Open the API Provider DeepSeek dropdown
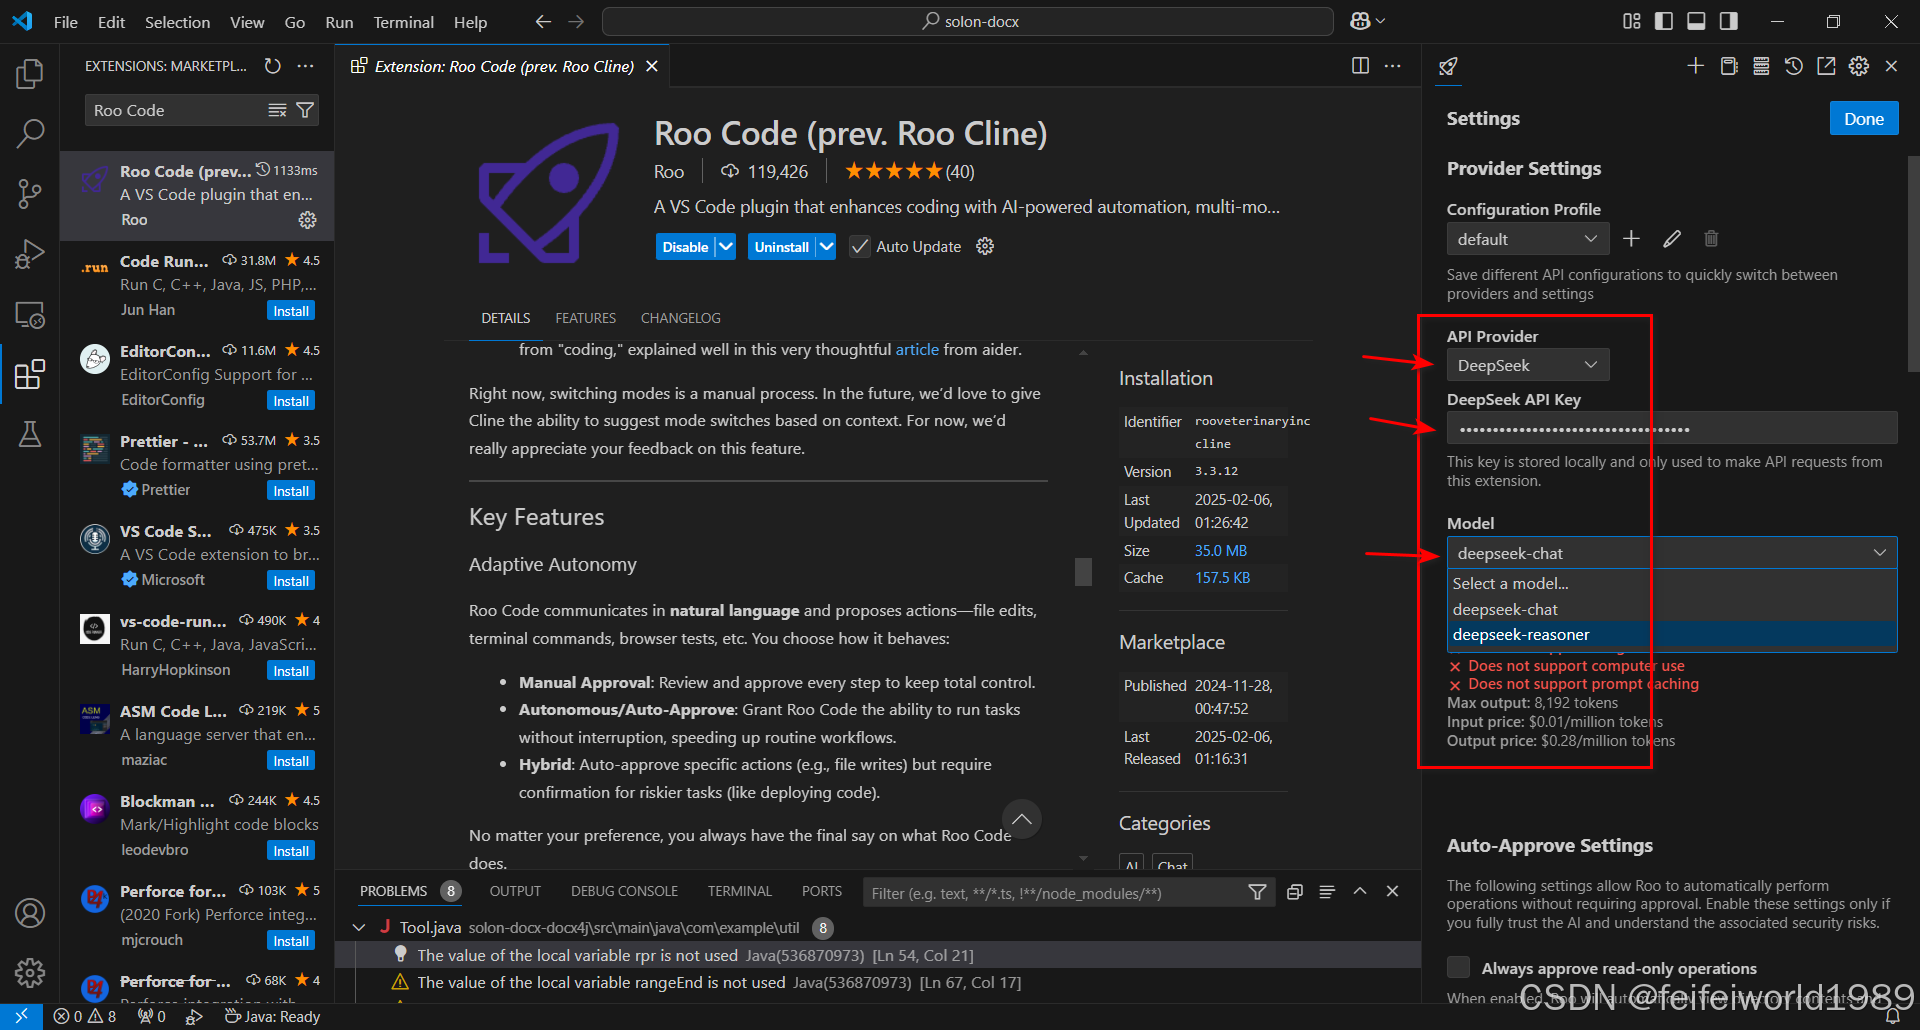 [1528, 365]
